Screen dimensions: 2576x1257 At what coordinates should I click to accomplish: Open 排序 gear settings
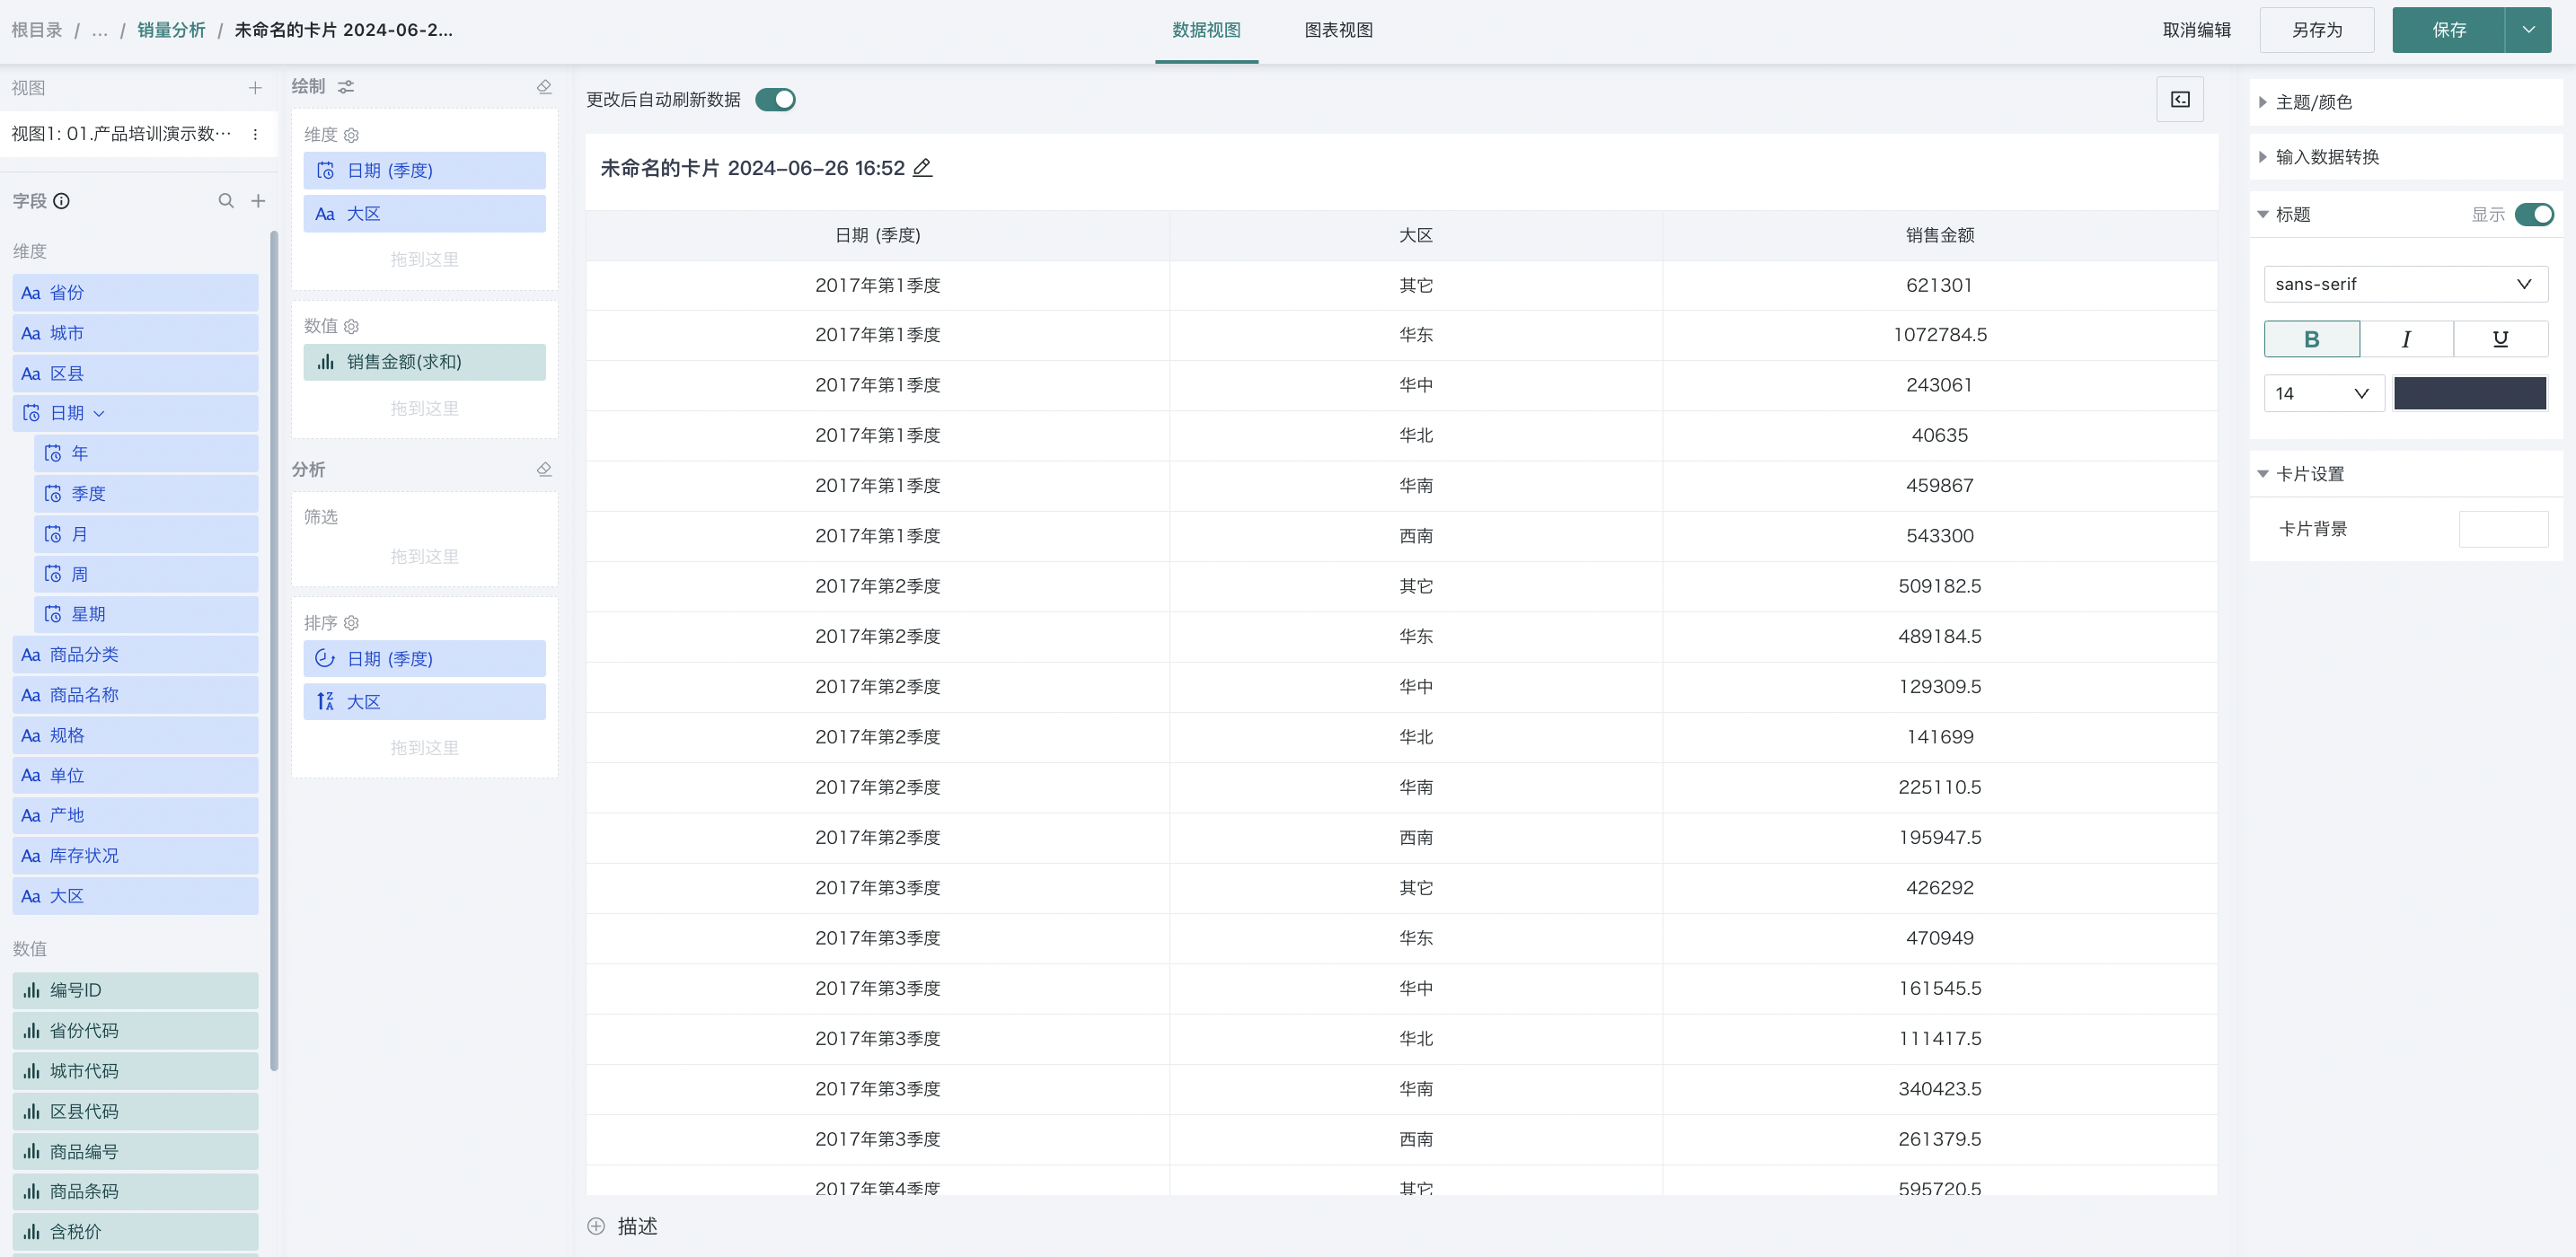tap(351, 623)
